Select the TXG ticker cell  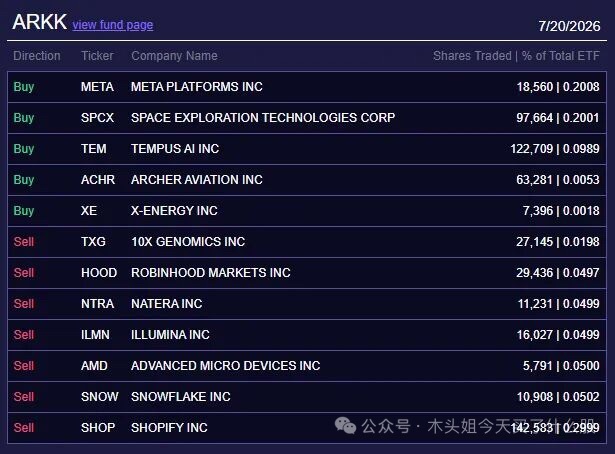pos(93,242)
